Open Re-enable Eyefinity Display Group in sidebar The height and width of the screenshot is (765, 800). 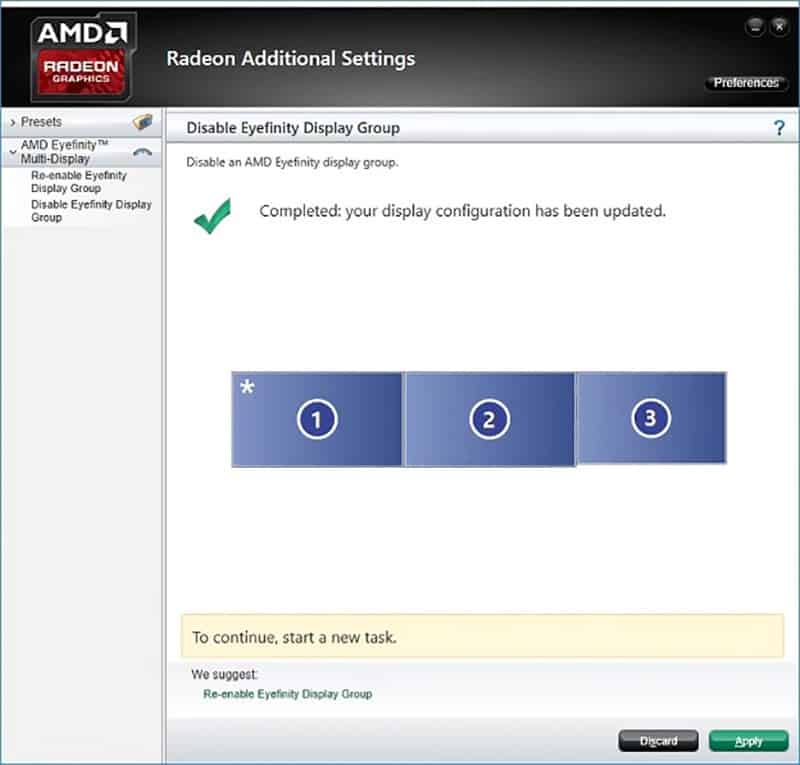coord(79,182)
